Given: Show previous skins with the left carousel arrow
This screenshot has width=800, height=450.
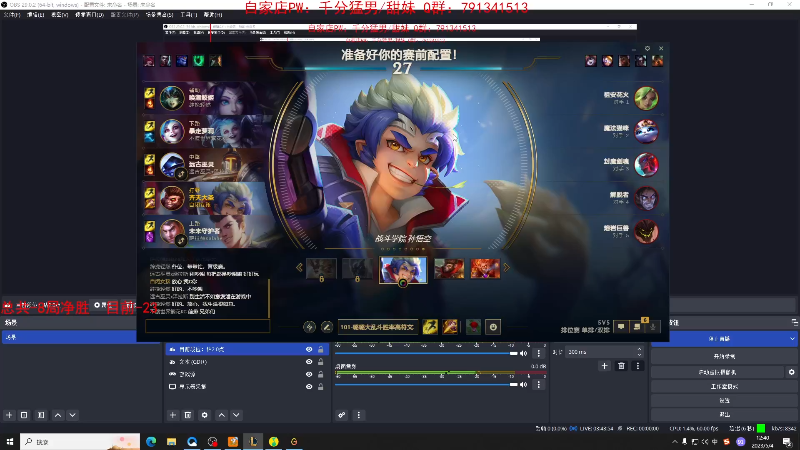Looking at the screenshot, I should pyautogui.click(x=299, y=268).
